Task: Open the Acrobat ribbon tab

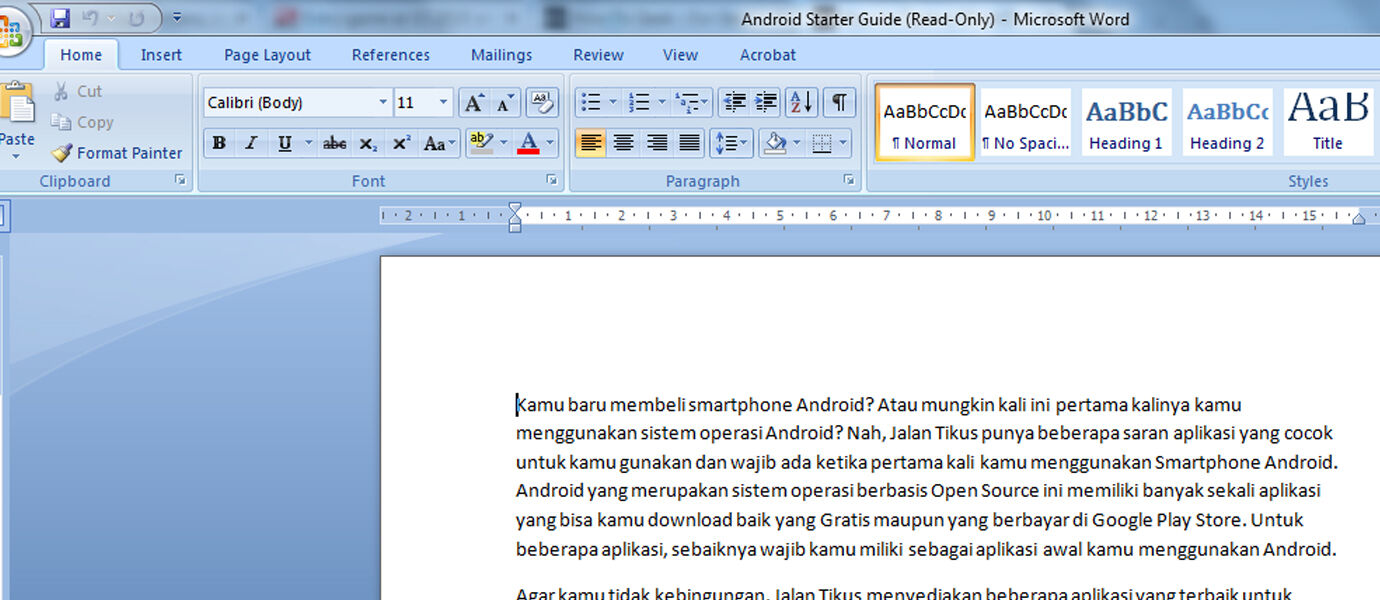Action: tap(767, 55)
